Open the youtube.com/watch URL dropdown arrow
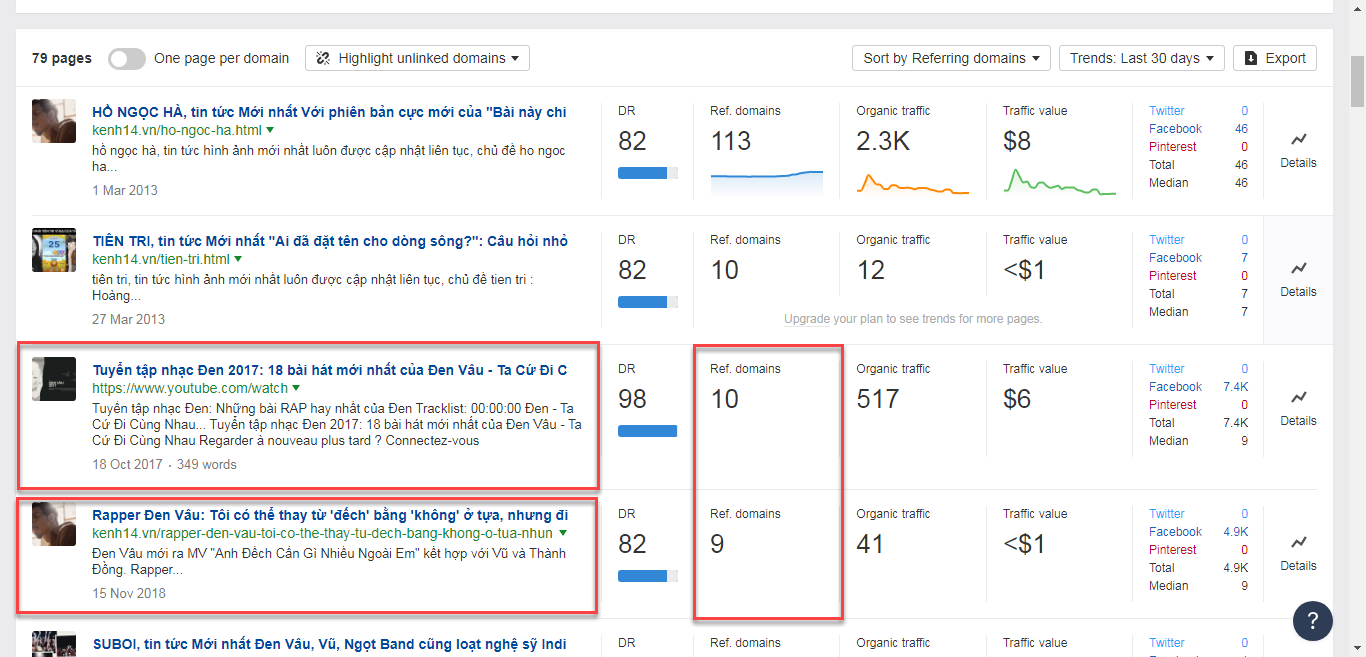Screen dimensions: 1366x657 click(297, 388)
